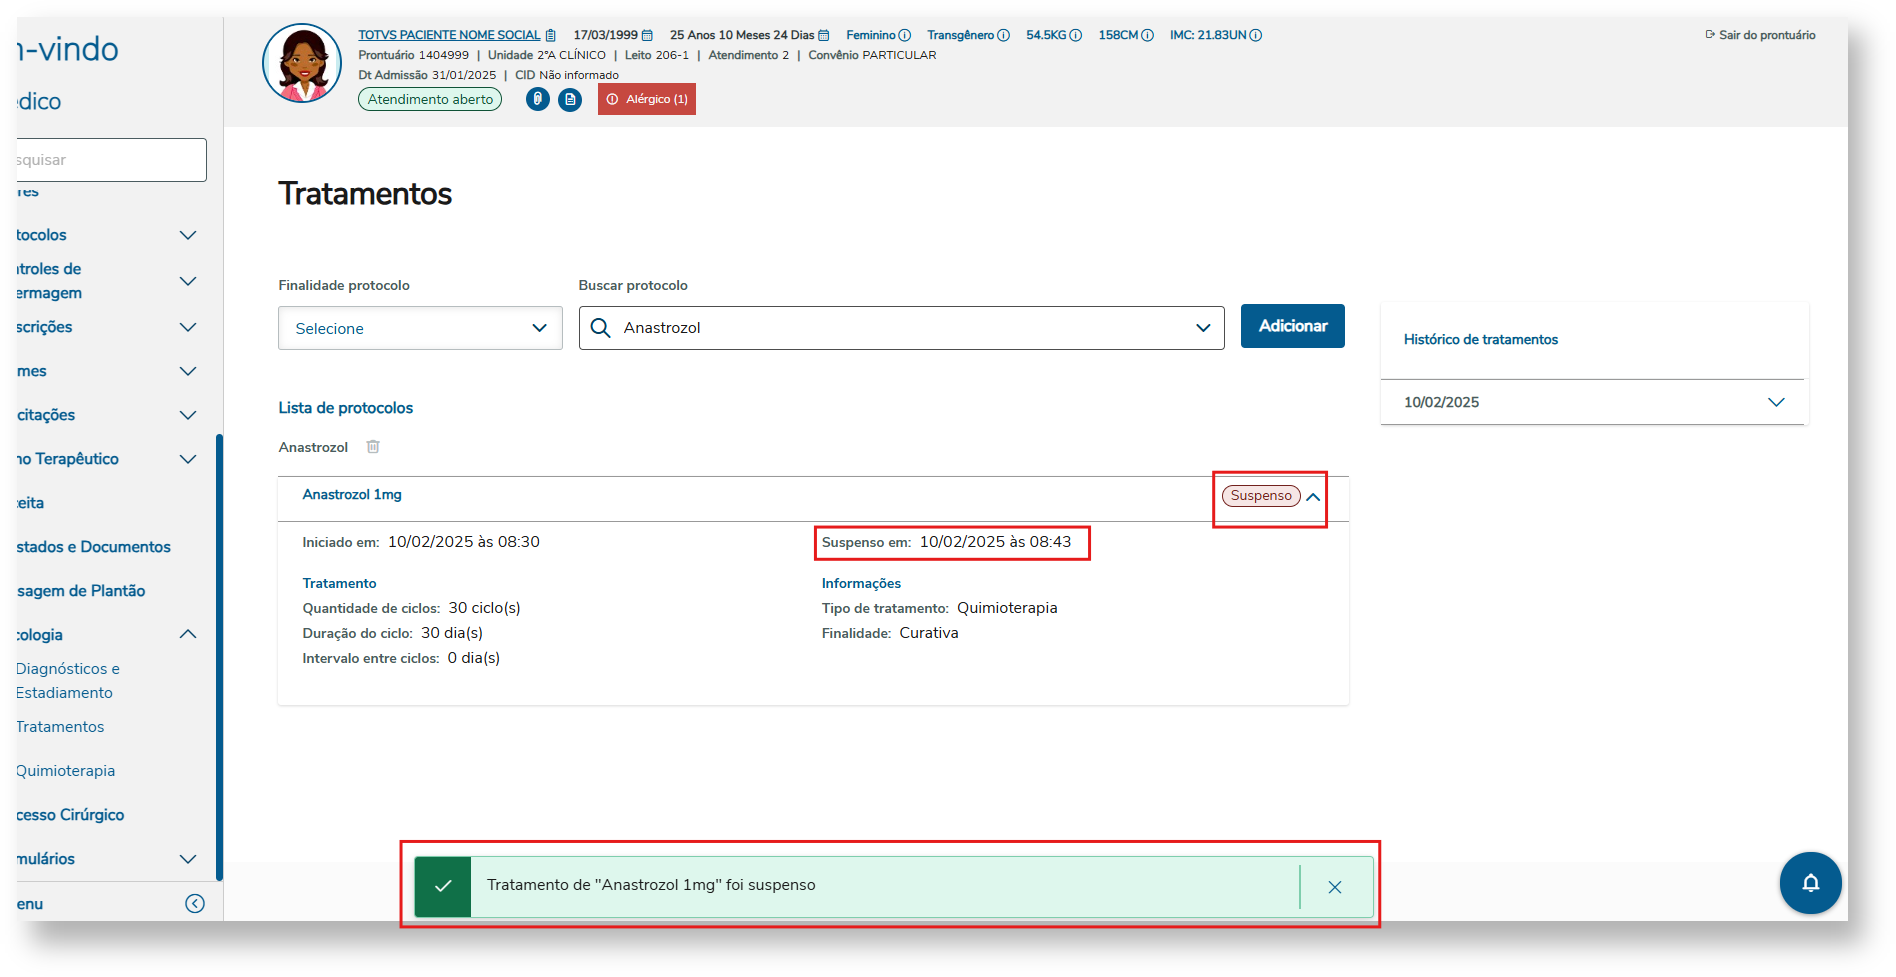Click the Adicionar button
Viewport: 1896px width, 977px height.
[x=1292, y=326]
